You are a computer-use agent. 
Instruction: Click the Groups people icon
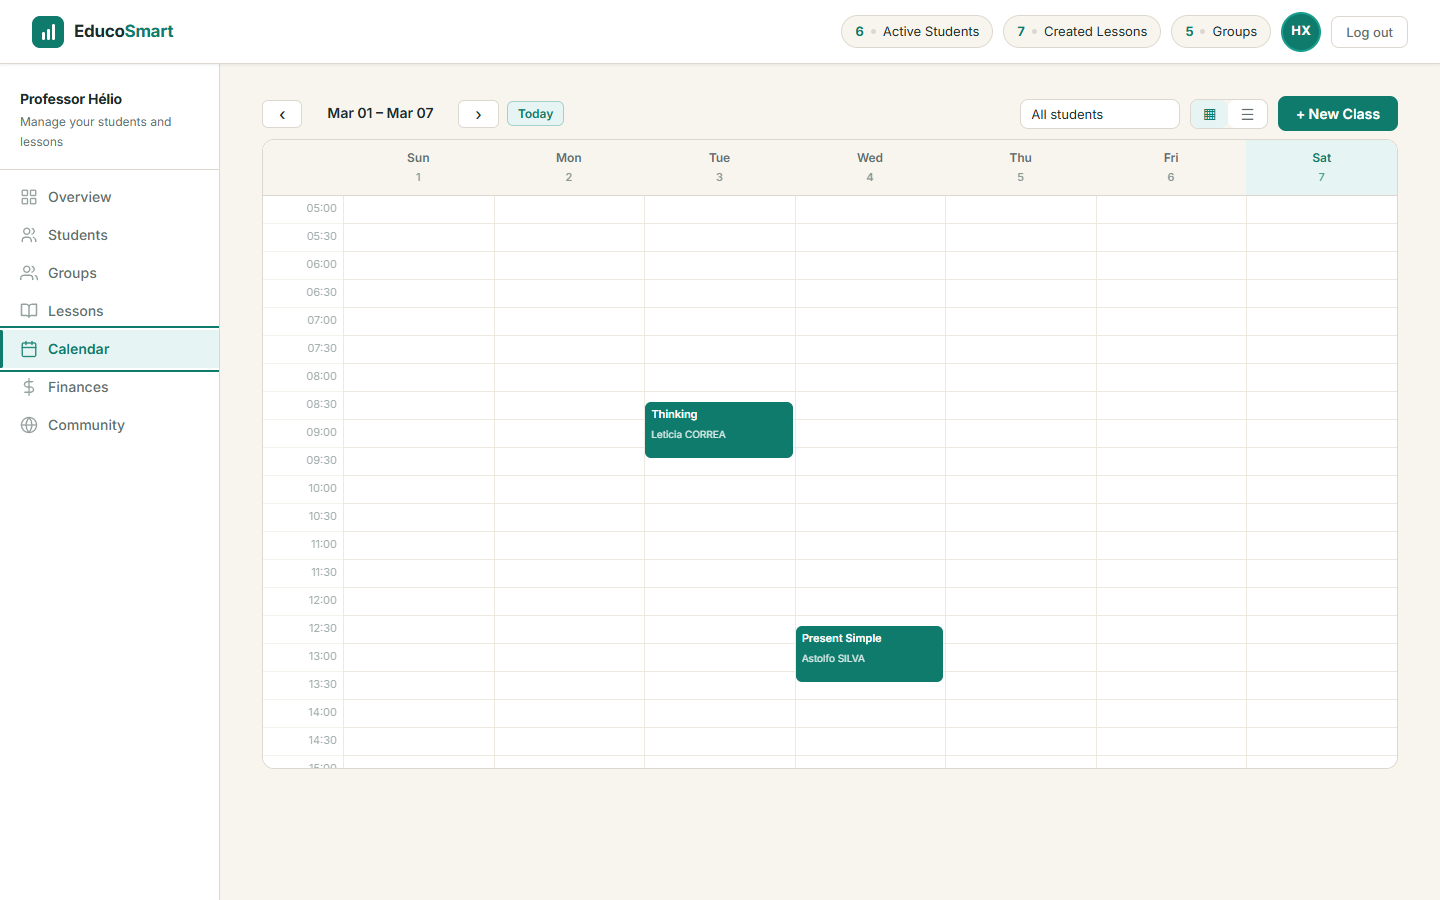[x=31, y=273]
